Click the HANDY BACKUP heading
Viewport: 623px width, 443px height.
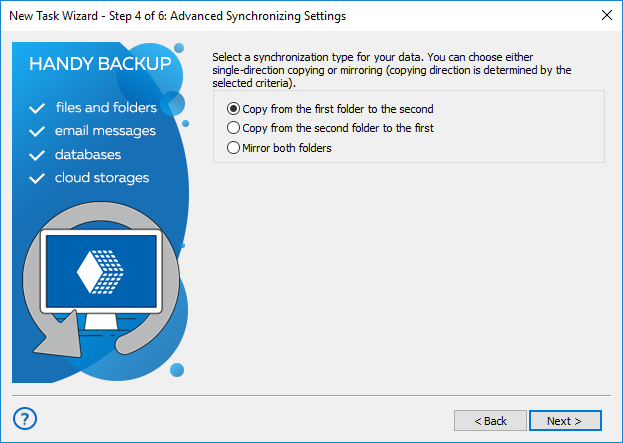99,64
